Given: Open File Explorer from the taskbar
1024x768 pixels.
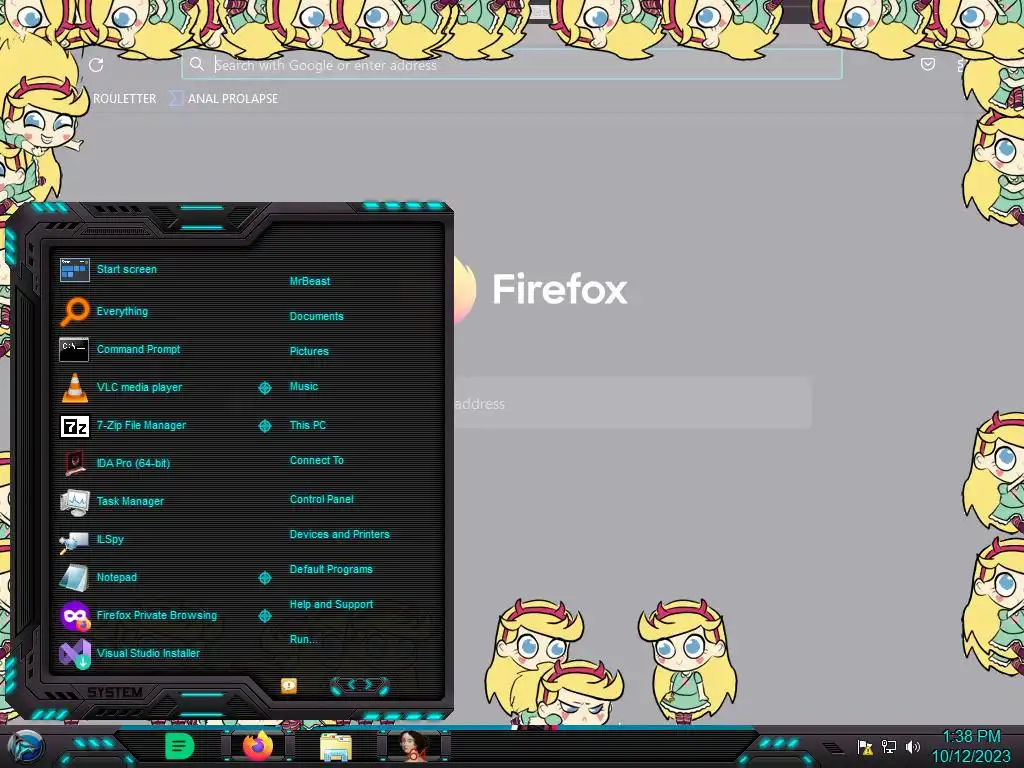Looking at the screenshot, I should [x=336, y=748].
